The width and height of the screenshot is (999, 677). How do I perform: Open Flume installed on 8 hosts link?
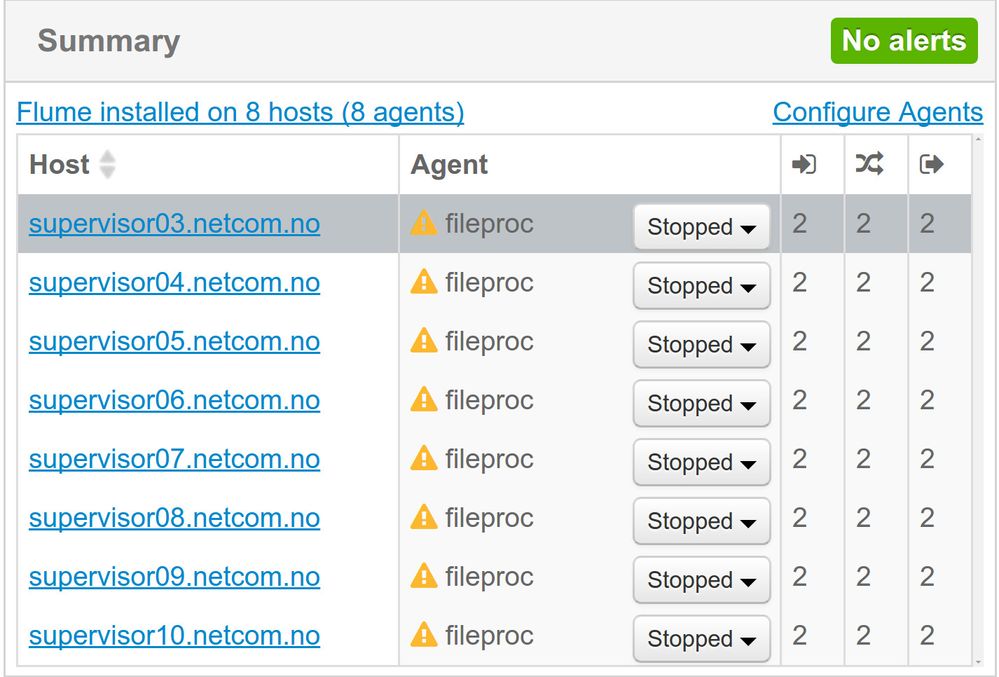[x=240, y=113]
